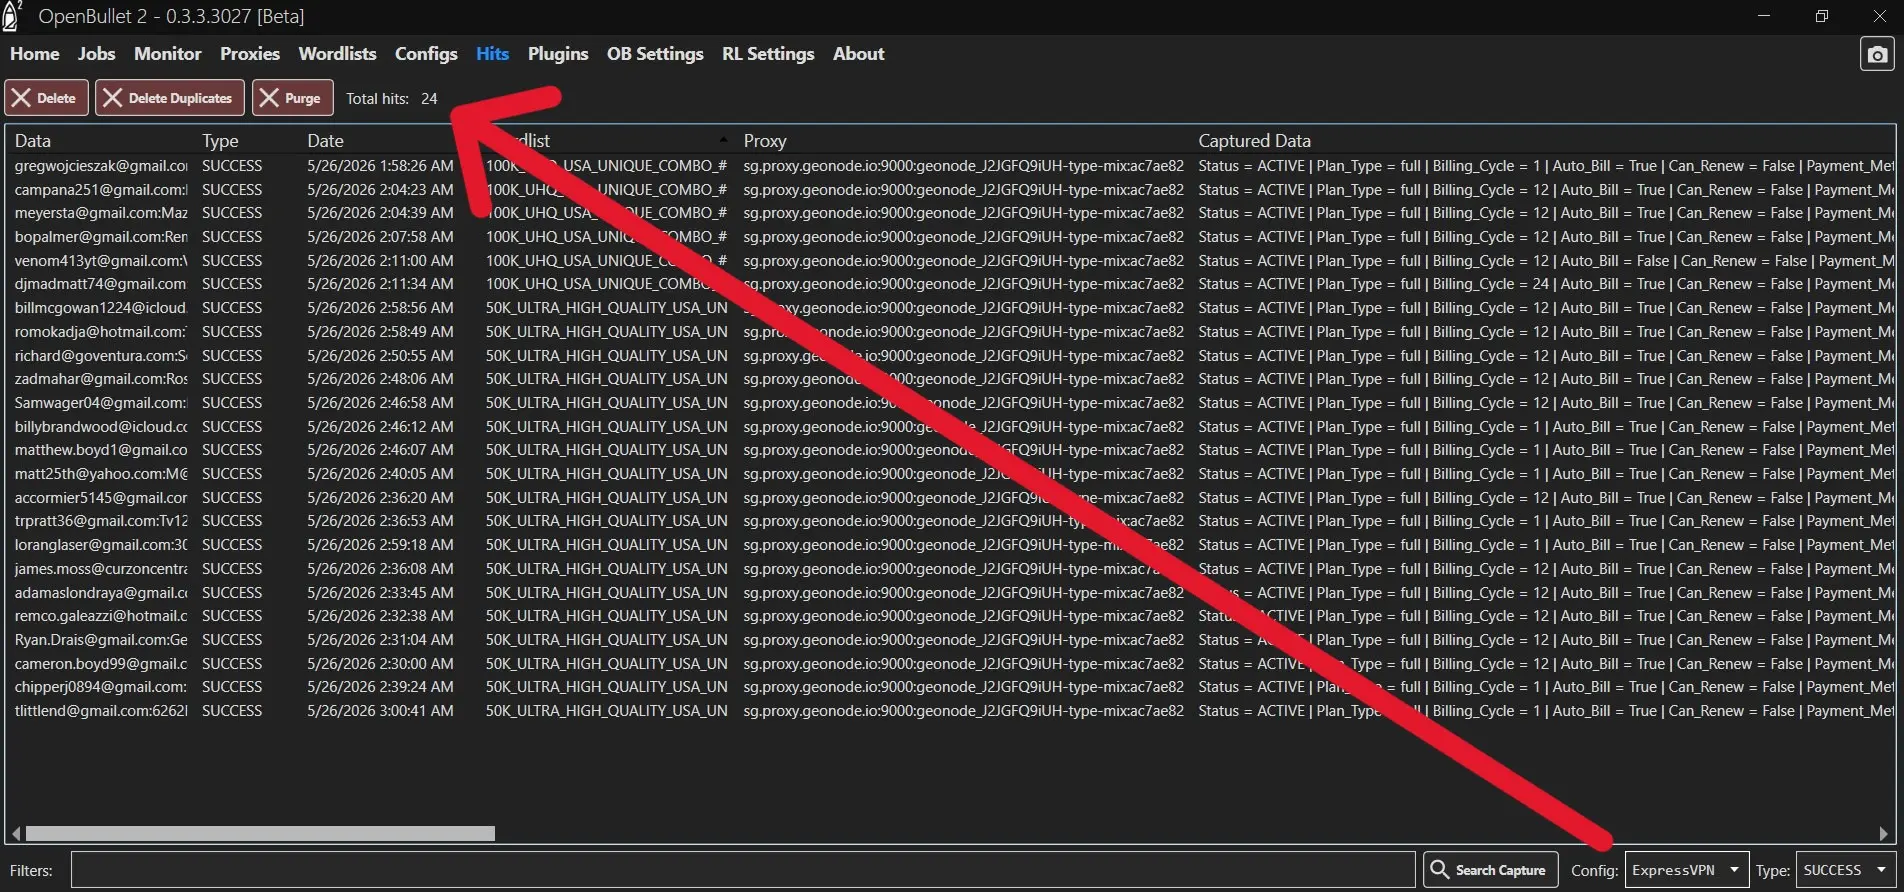Image resolution: width=1904 pixels, height=892 pixels.
Task: Switch to the Proxies section
Action: [x=250, y=54]
